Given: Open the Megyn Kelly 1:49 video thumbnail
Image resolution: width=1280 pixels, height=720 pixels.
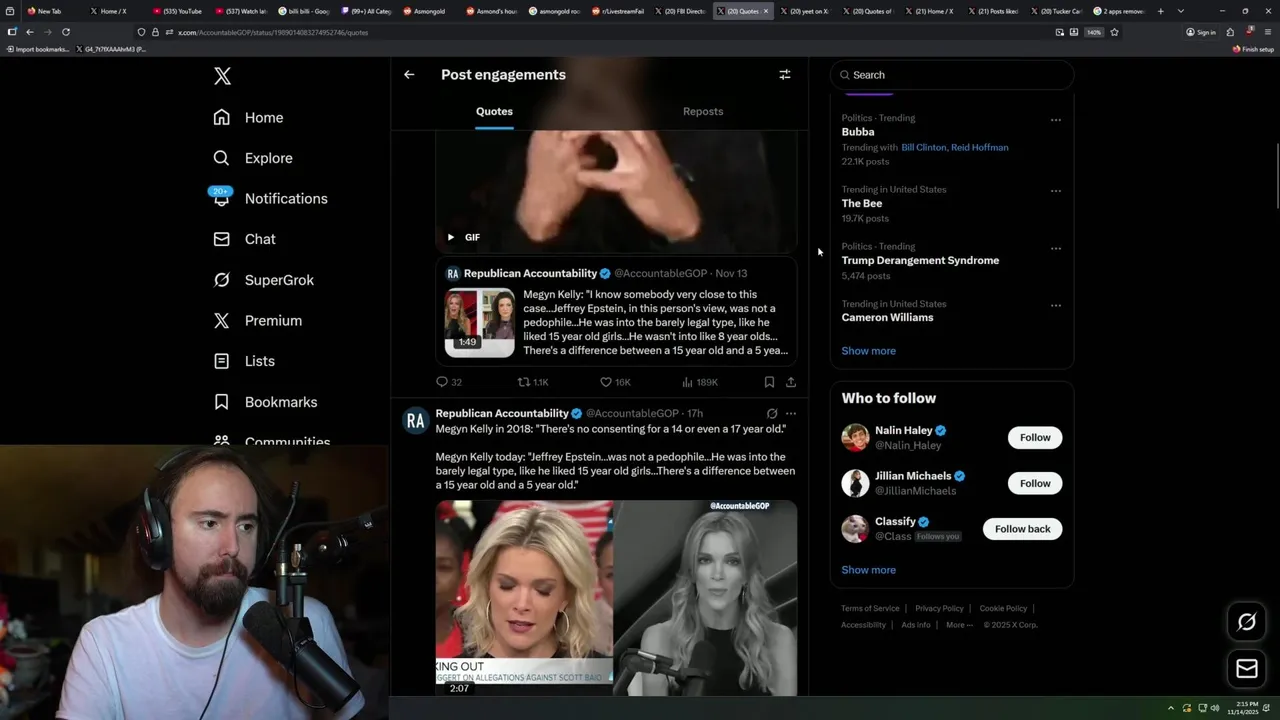Looking at the screenshot, I should [x=480, y=323].
